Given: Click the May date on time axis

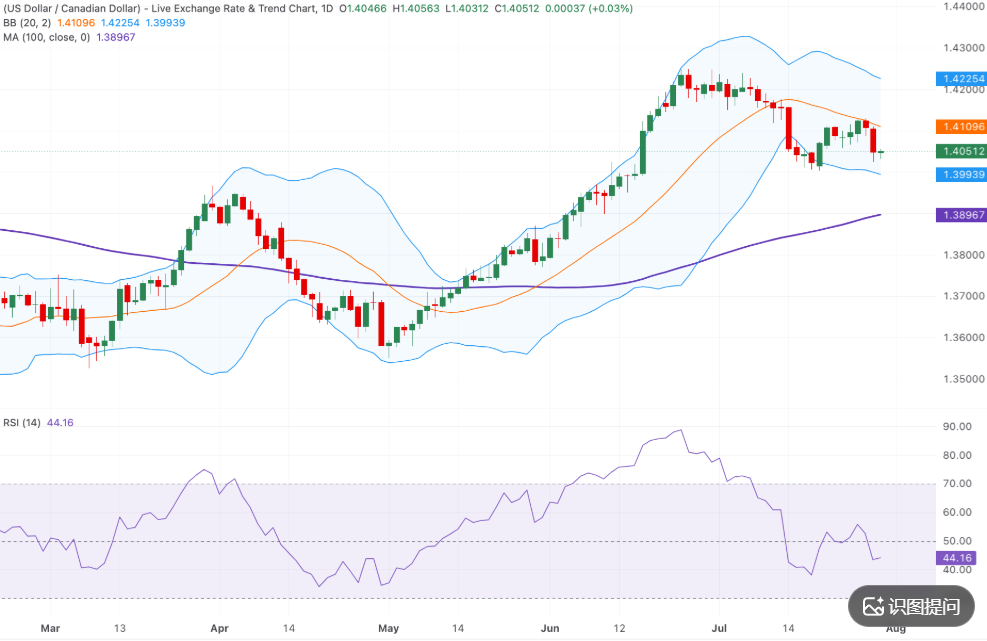Looking at the screenshot, I should [388, 628].
